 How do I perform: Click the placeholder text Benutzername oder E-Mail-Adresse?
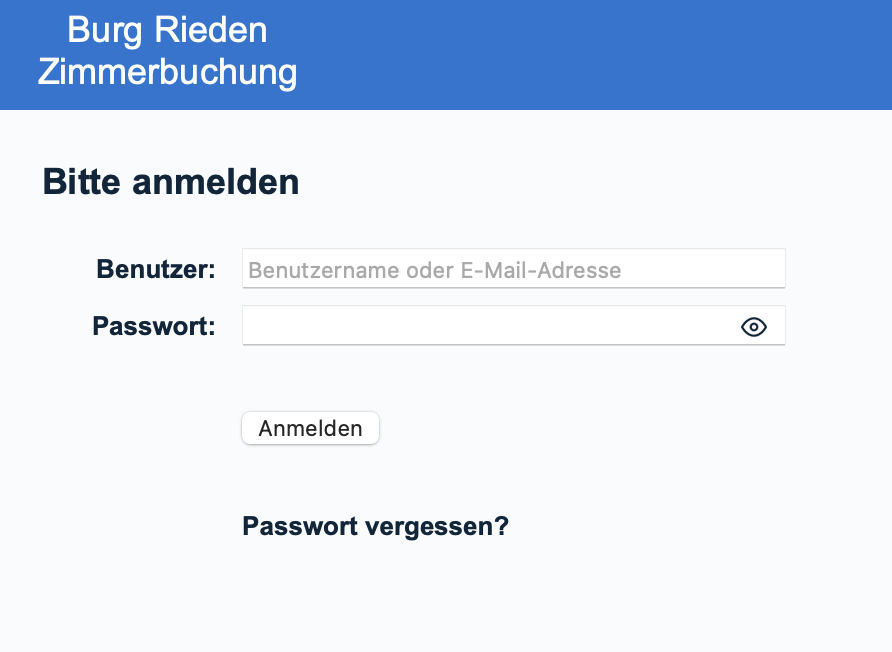[x=435, y=270]
